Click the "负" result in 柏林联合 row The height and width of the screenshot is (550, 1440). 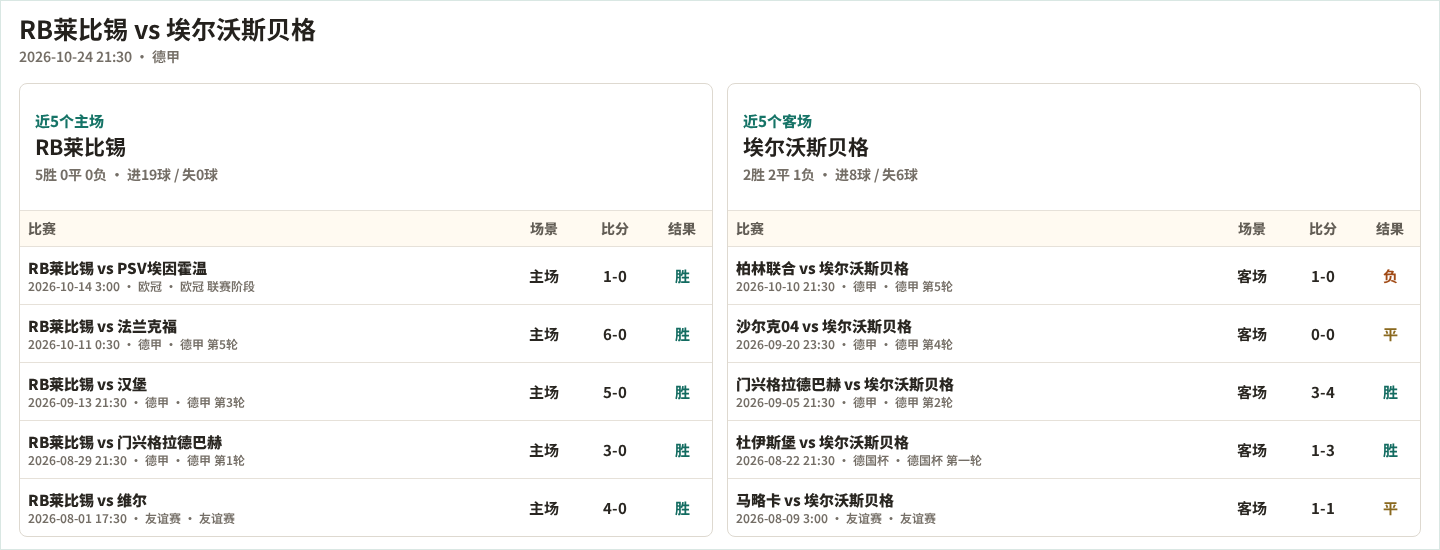click(1390, 276)
